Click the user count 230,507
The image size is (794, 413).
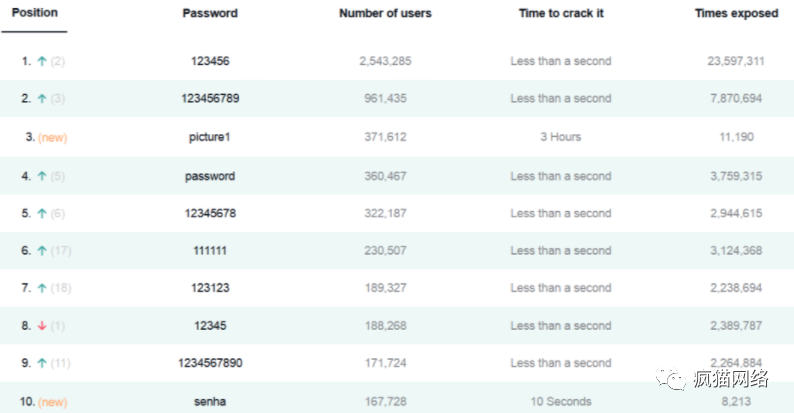[385, 251]
